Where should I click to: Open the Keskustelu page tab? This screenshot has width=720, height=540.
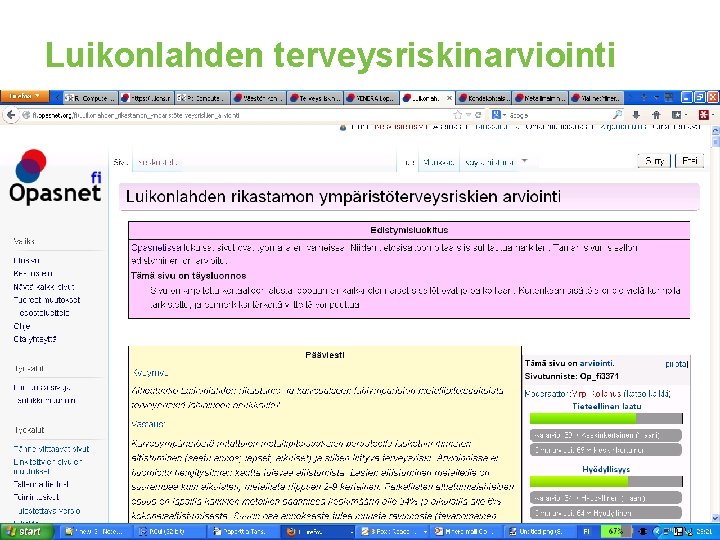click(158, 162)
